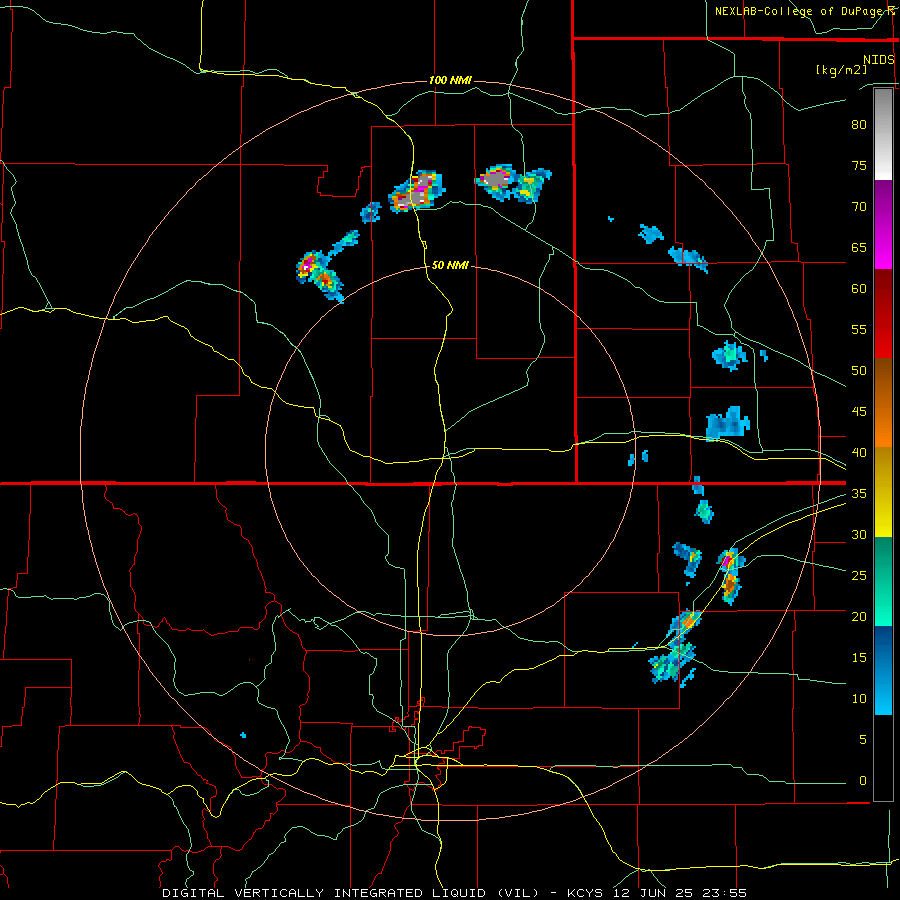900x900 pixels.
Task: Pick the gray-white top segment of color bar
Action: pyautogui.click(x=883, y=134)
